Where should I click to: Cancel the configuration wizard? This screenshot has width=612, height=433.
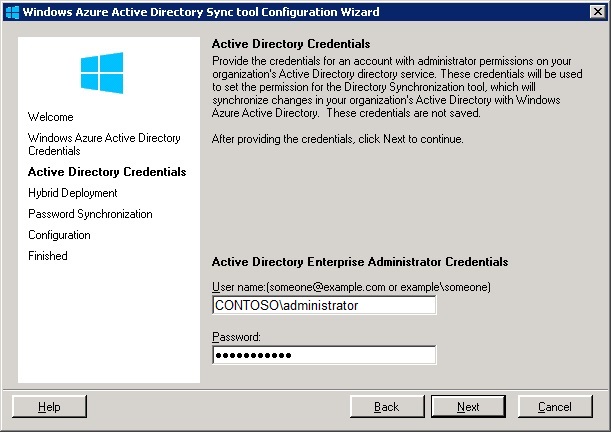pyautogui.click(x=555, y=406)
